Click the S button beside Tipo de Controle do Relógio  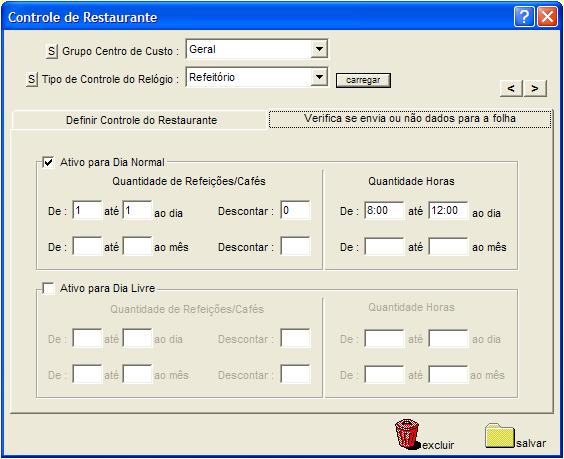click(32, 79)
